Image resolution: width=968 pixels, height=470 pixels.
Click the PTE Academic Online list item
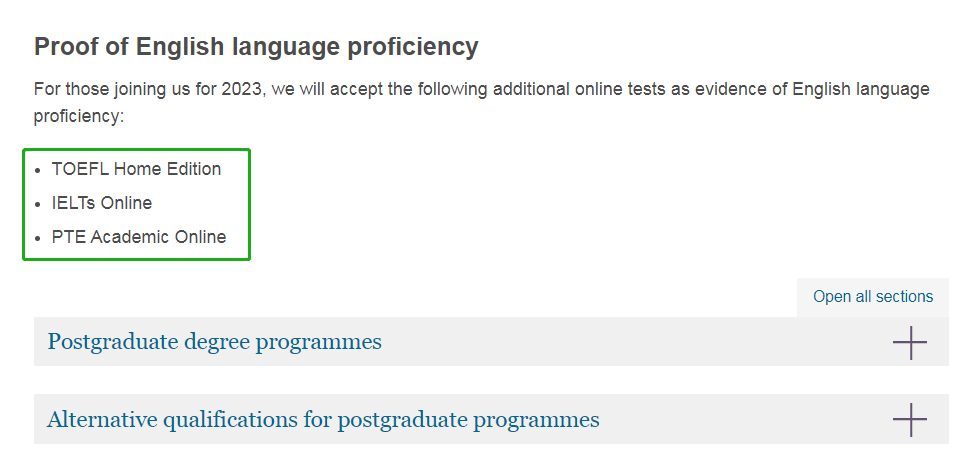pyautogui.click(x=139, y=237)
